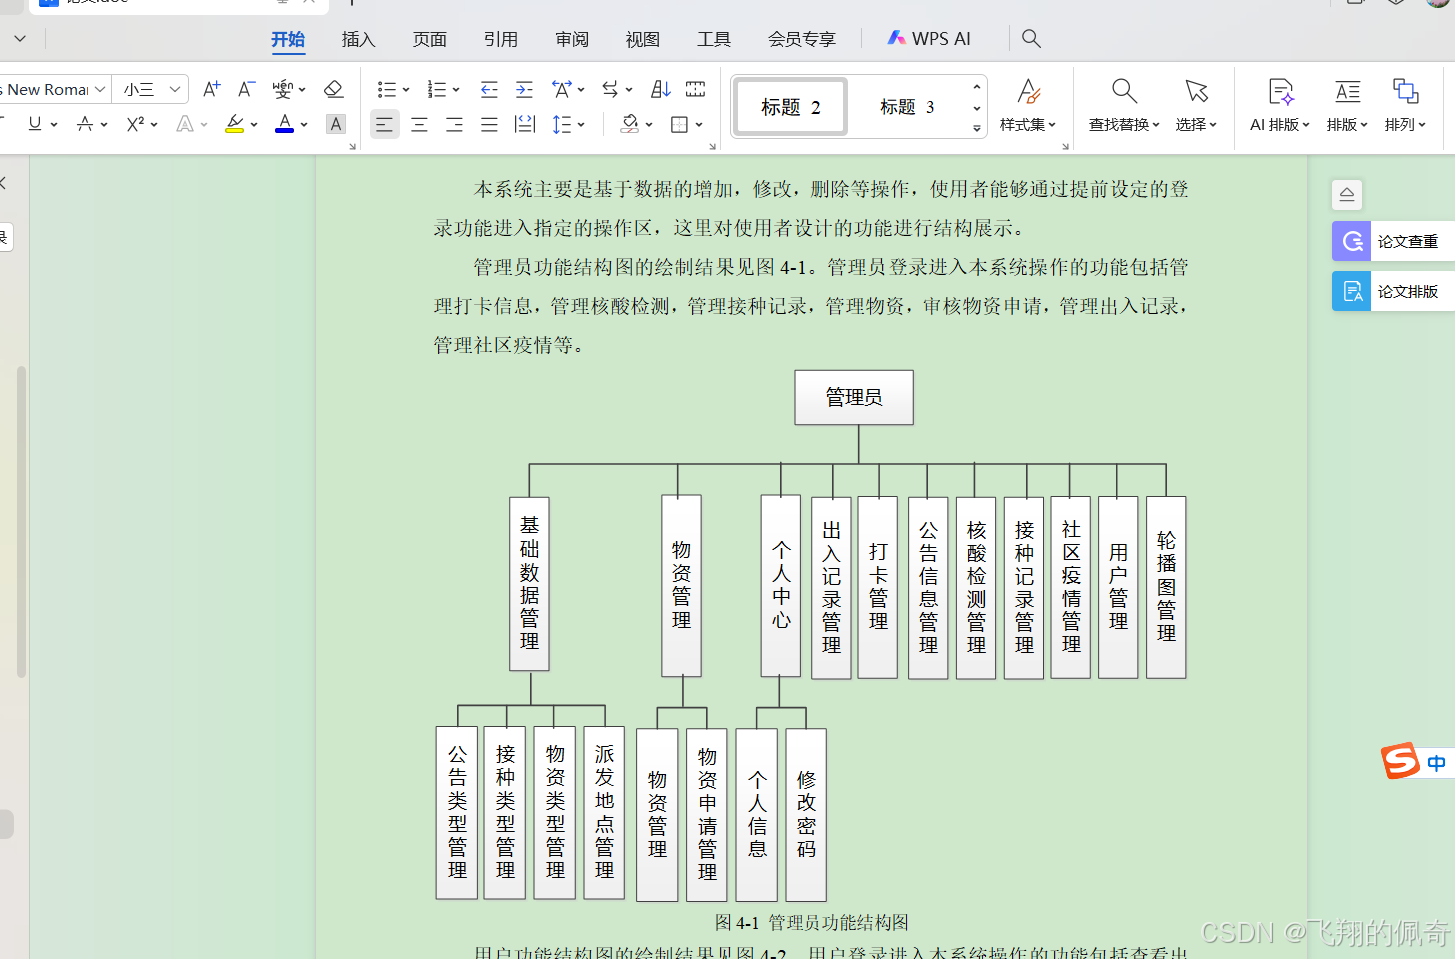Expand highlight color dropdown arrow
The width and height of the screenshot is (1455, 959).
coord(254,125)
